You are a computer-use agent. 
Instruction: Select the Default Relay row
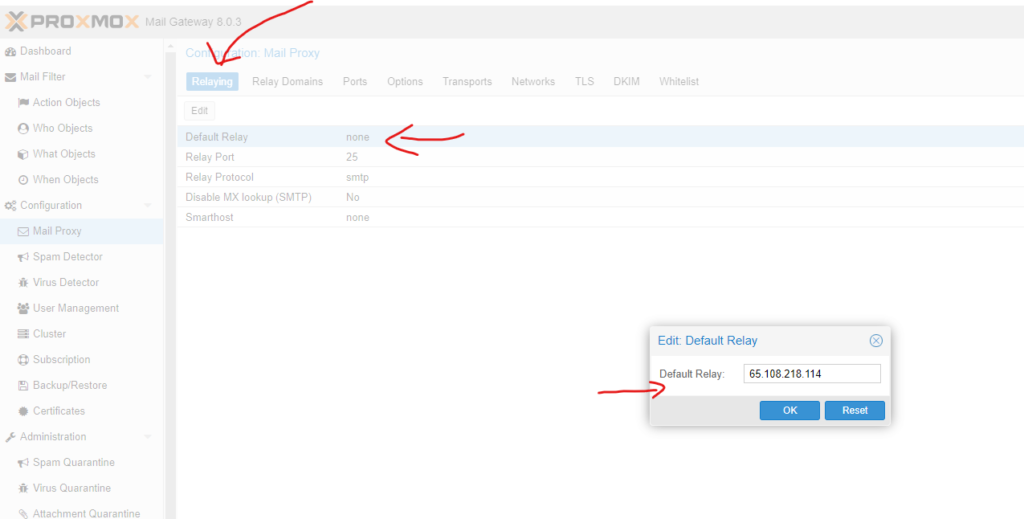[600, 137]
